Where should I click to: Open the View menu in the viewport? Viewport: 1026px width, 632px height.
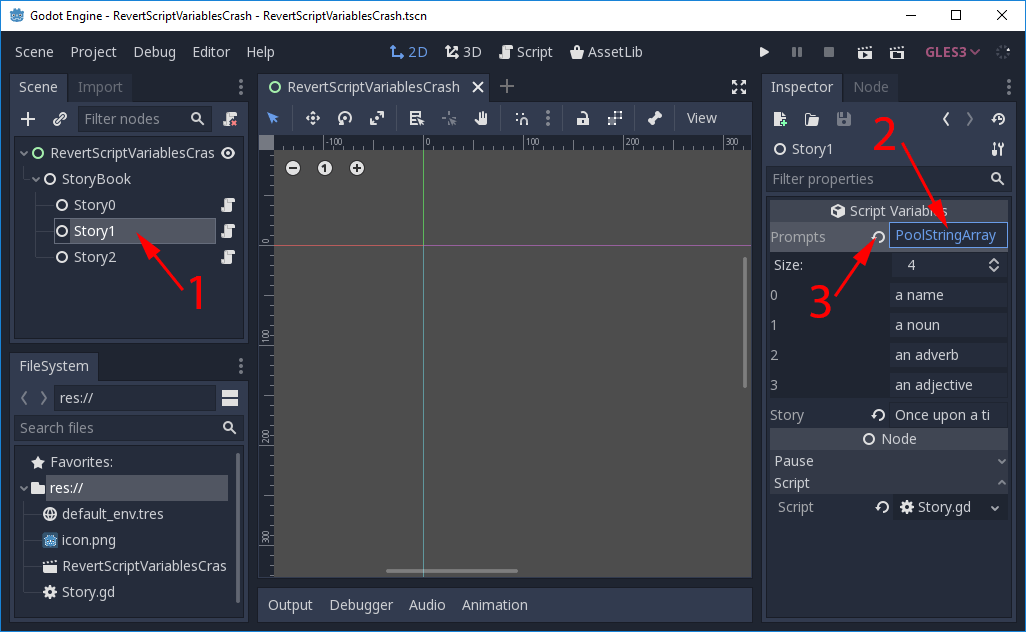701,118
